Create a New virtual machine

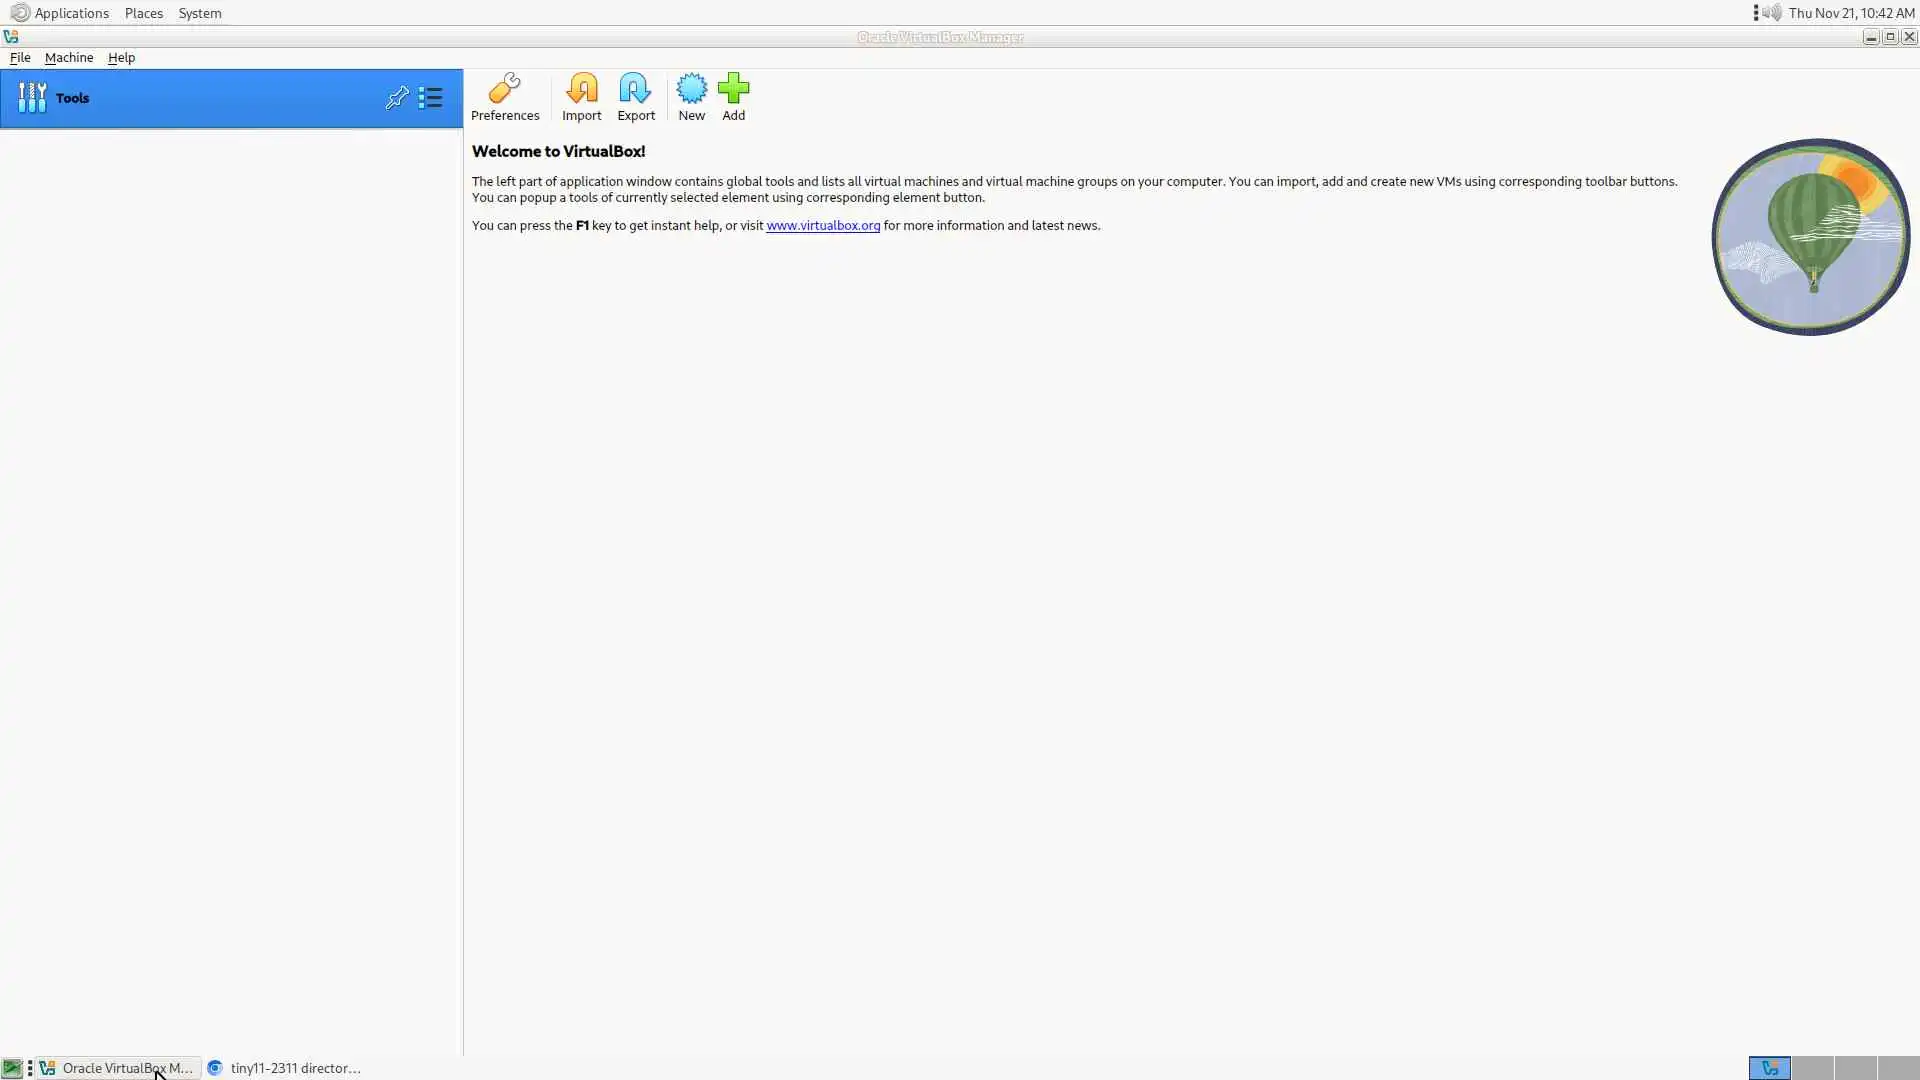coord(691,96)
